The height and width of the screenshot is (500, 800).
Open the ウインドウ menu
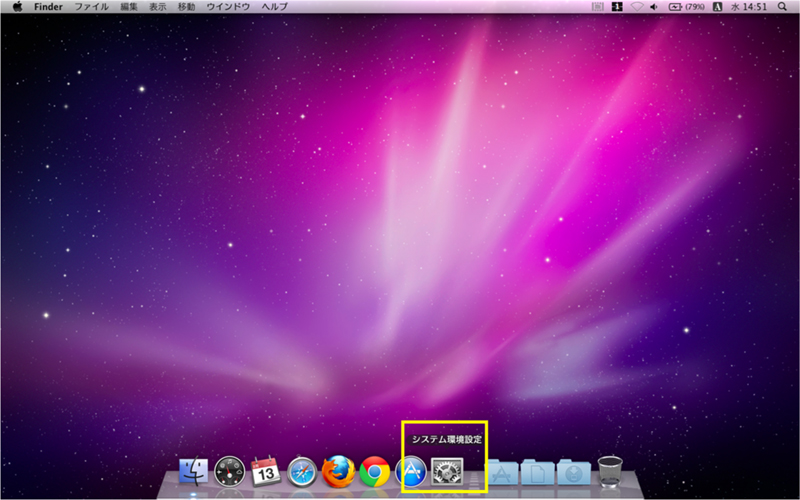(229, 7)
